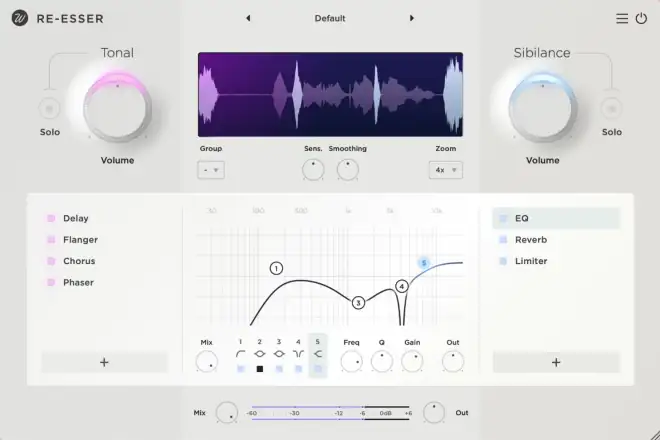
Task: Open the Default preset name
Action: (330, 19)
